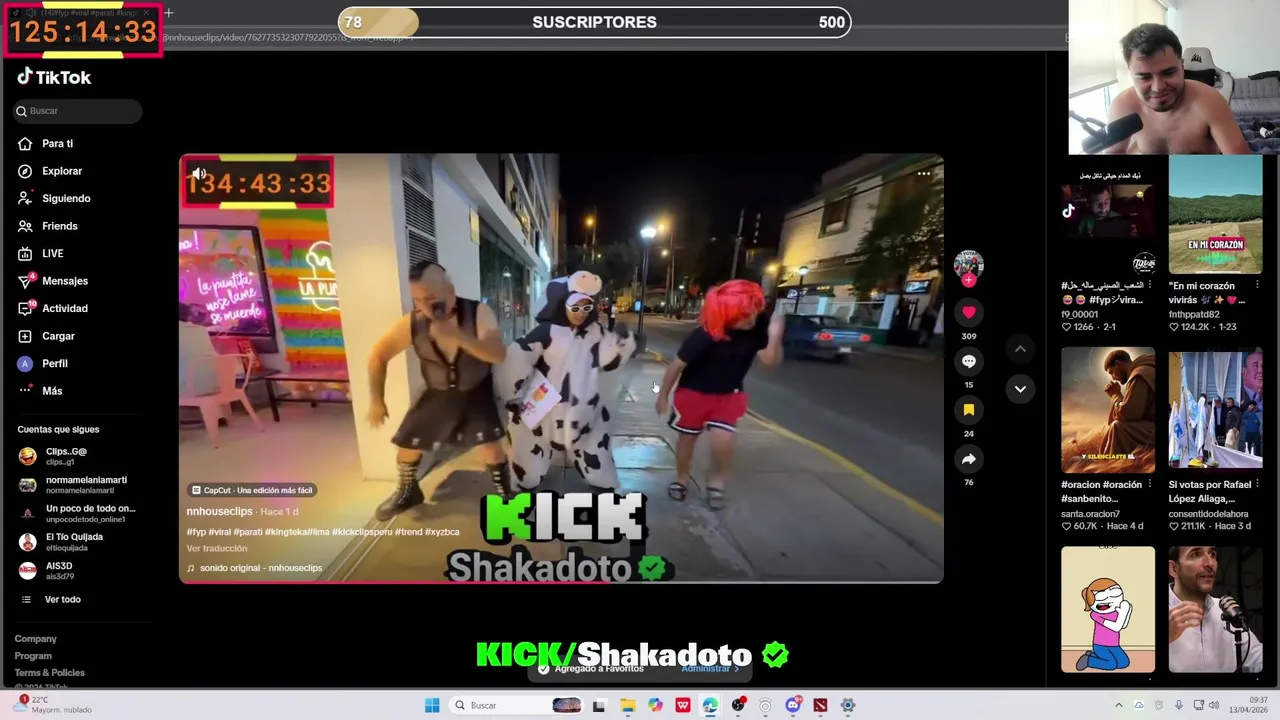Screen dimensions: 1280x720
Task: Open sonido original - nnhouseclips sound
Action: 254,568
